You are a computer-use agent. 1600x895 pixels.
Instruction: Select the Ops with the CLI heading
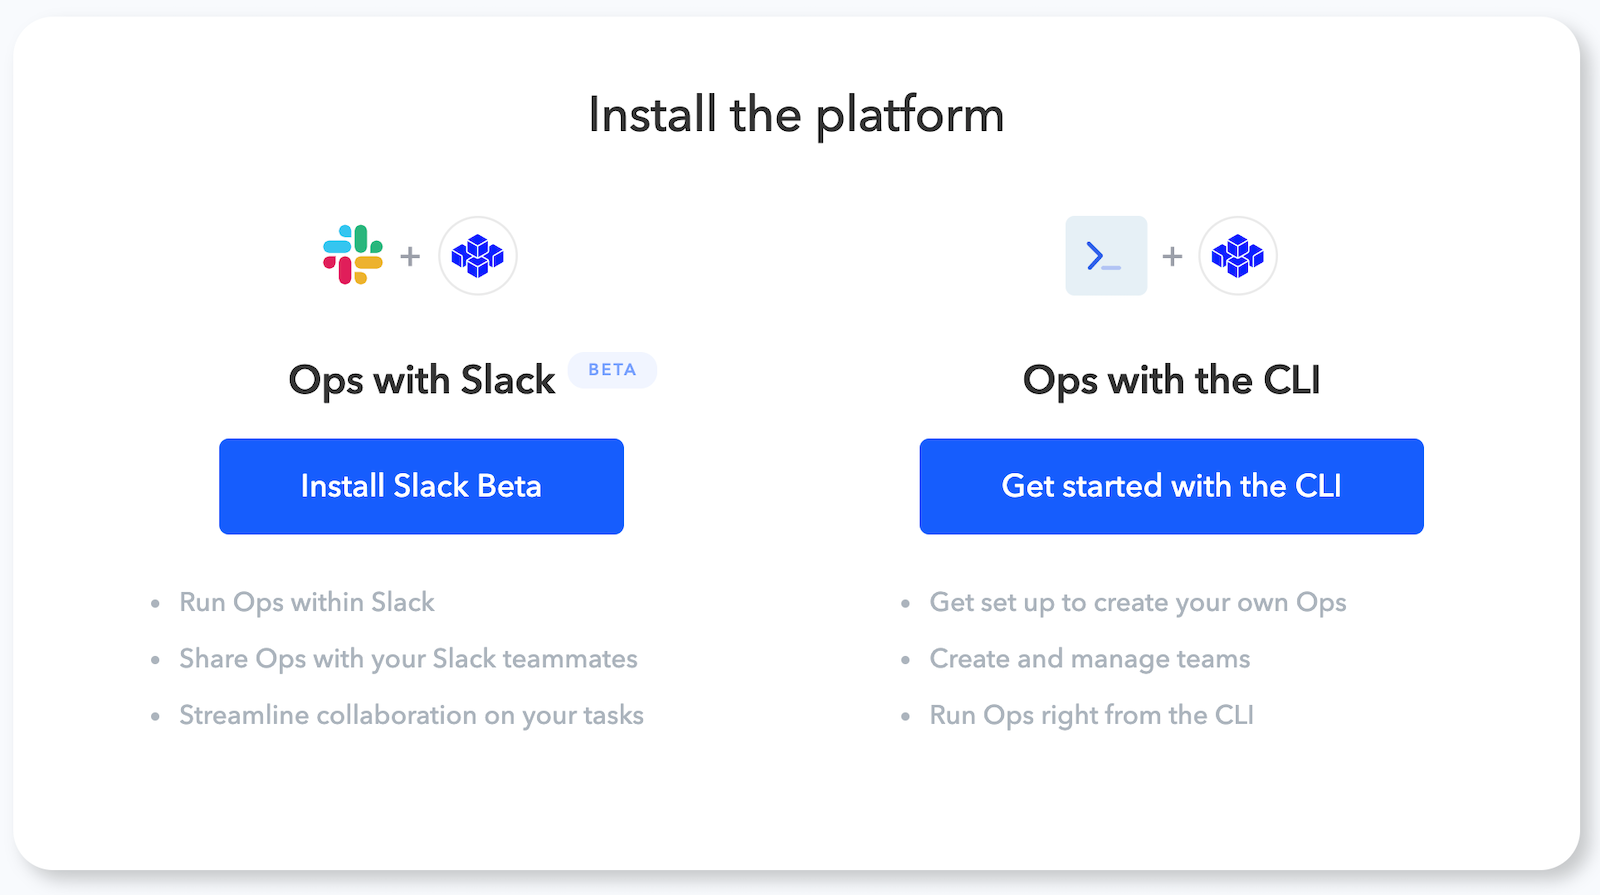click(1171, 381)
